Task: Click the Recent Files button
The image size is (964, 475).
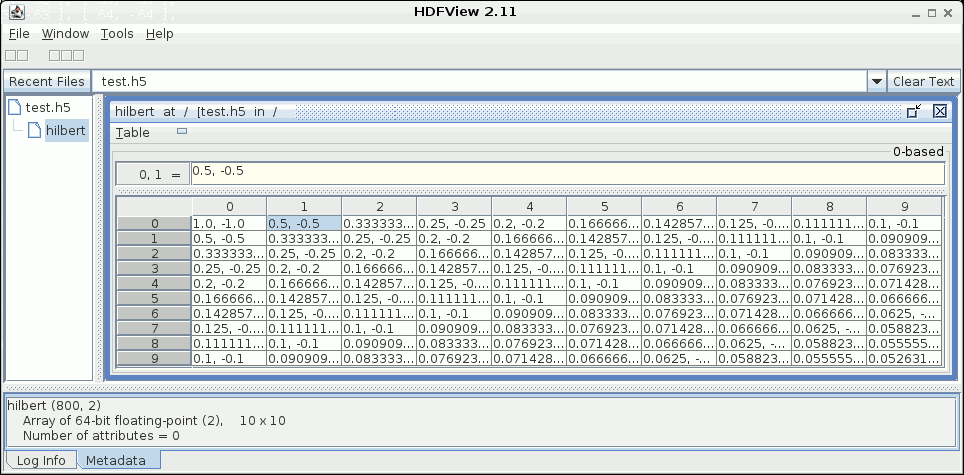Action: (x=46, y=82)
